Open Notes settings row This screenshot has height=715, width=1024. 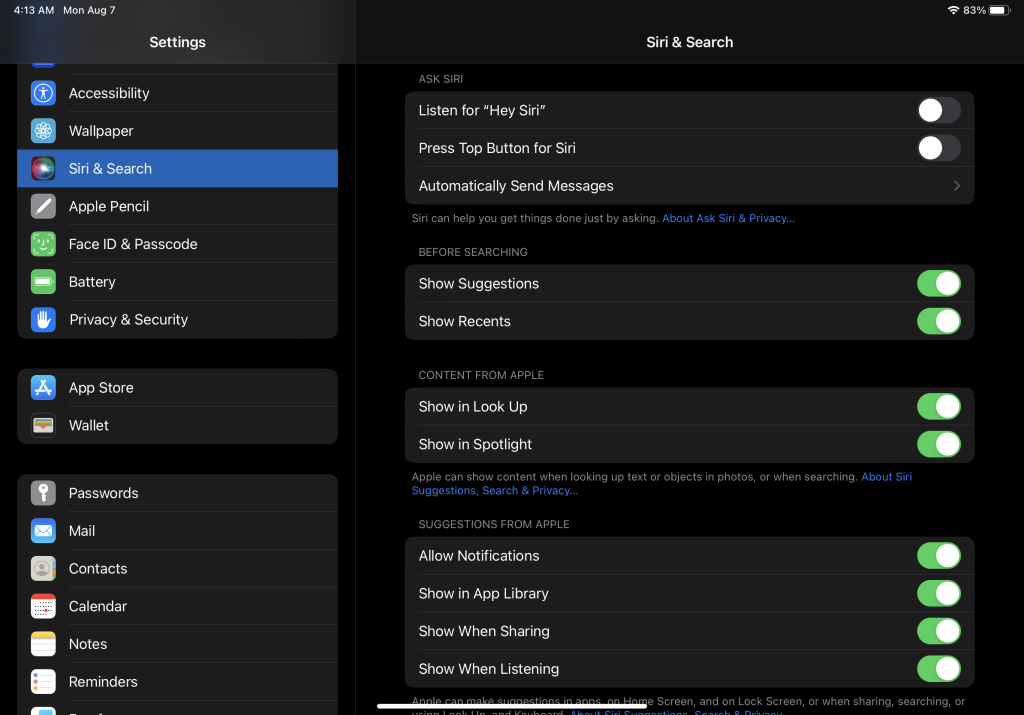coord(178,644)
